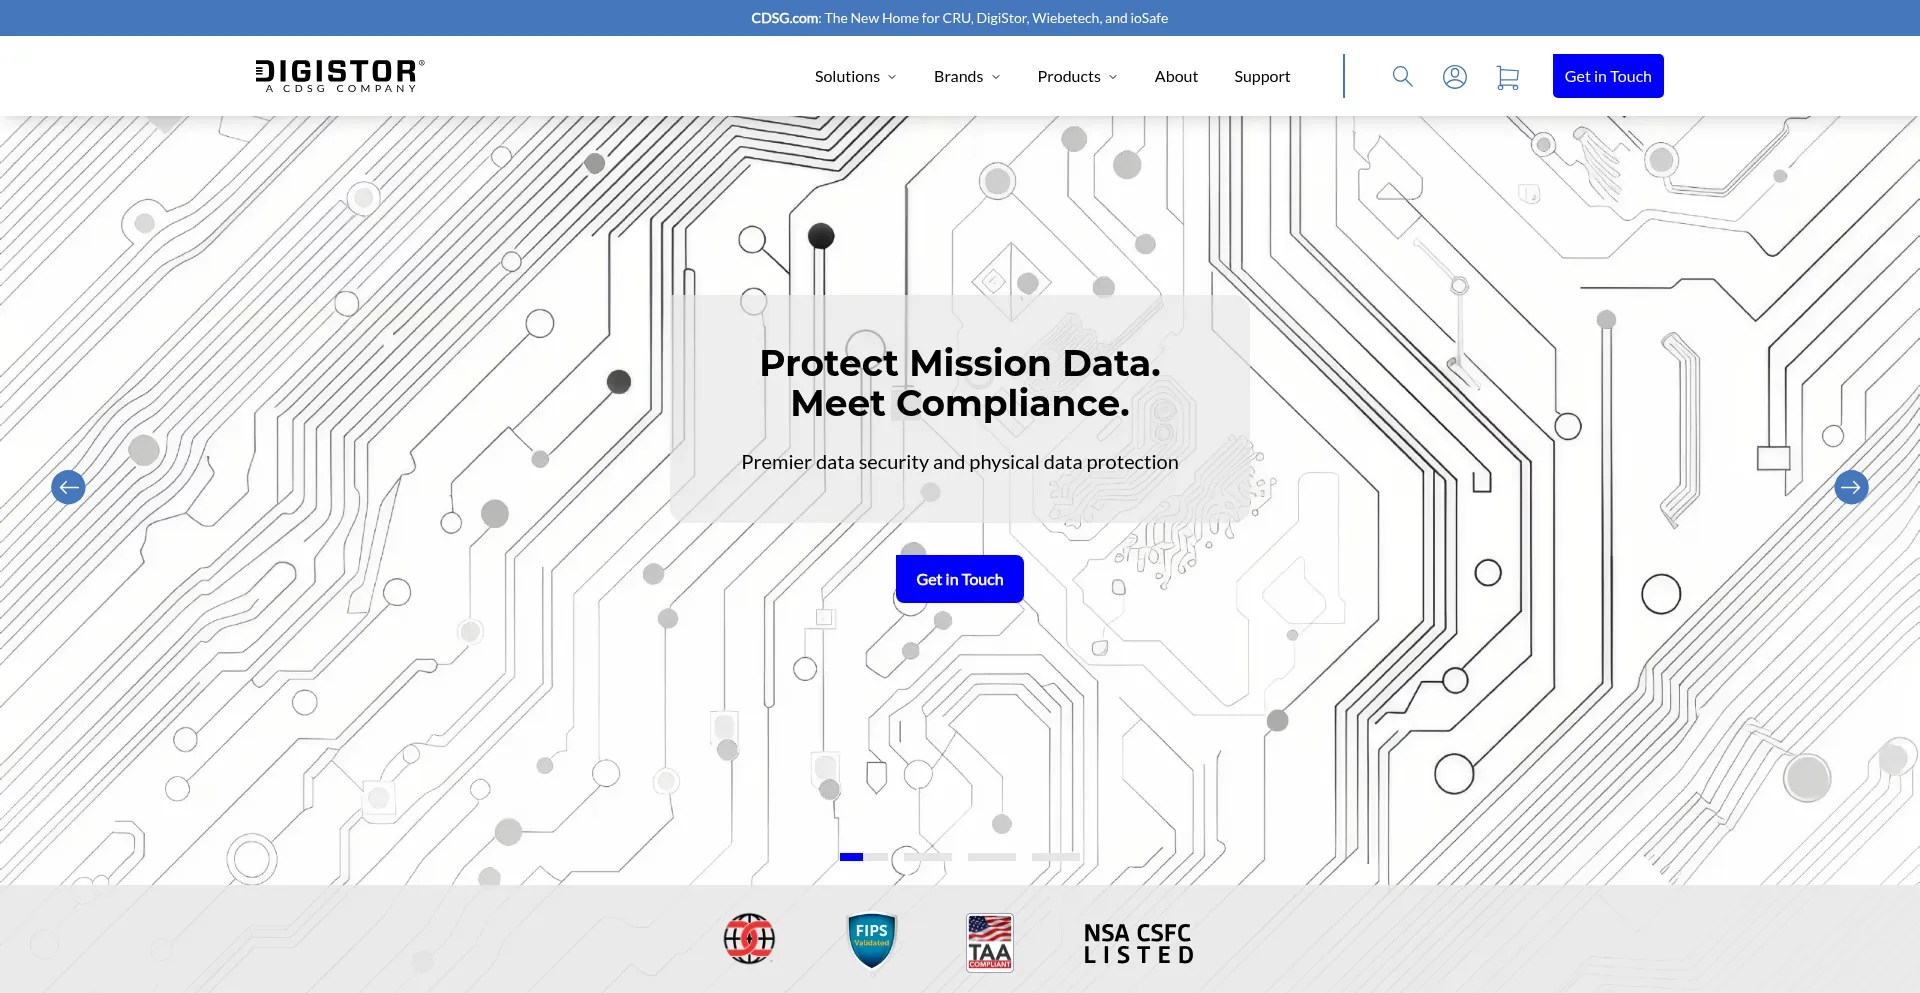The width and height of the screenshot is (1920, 993).
Task: Expand the Solutions dropdown menu
Action: coord(855,76)
